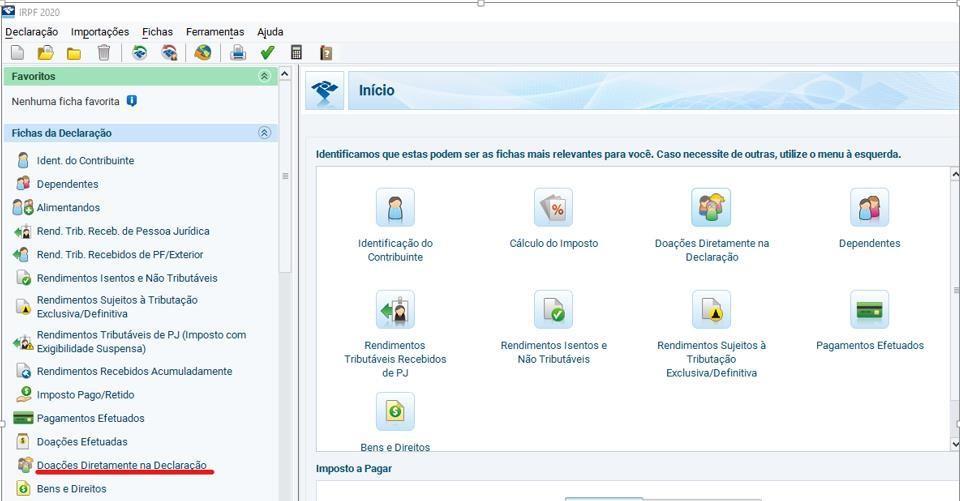The width and height of the screenshot is (960, 501).
Task: Click the second Receita globe toolbar icon
Action: coord(170,53)
